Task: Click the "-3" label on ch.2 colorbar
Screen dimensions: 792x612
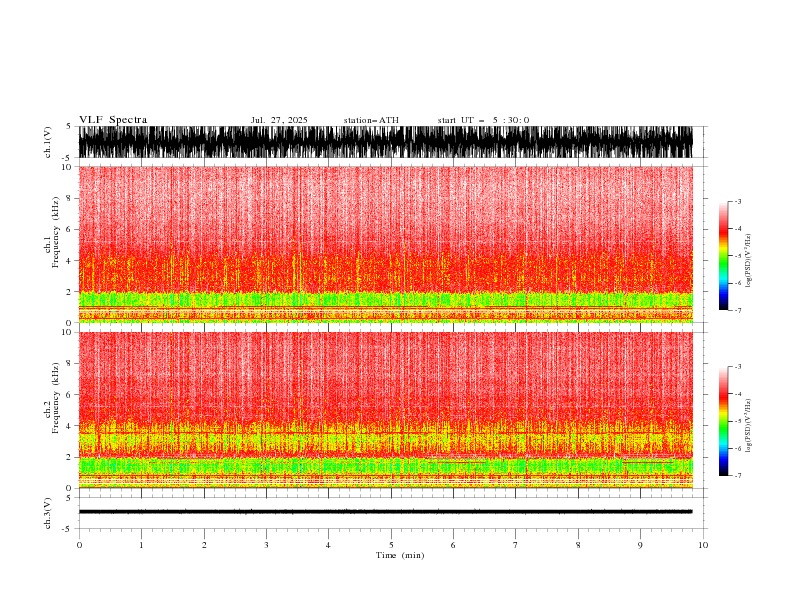Action: pos(738,367)
